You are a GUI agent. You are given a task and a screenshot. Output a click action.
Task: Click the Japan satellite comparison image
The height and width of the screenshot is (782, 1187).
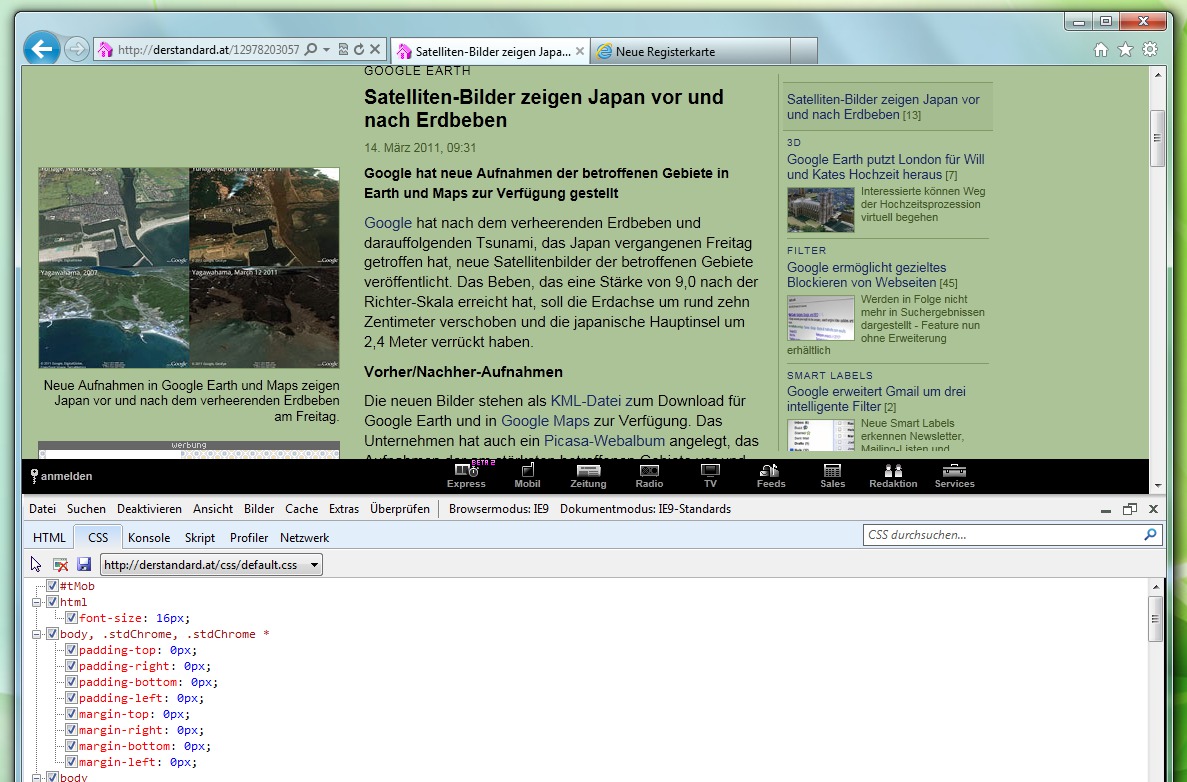pos(188,267)
